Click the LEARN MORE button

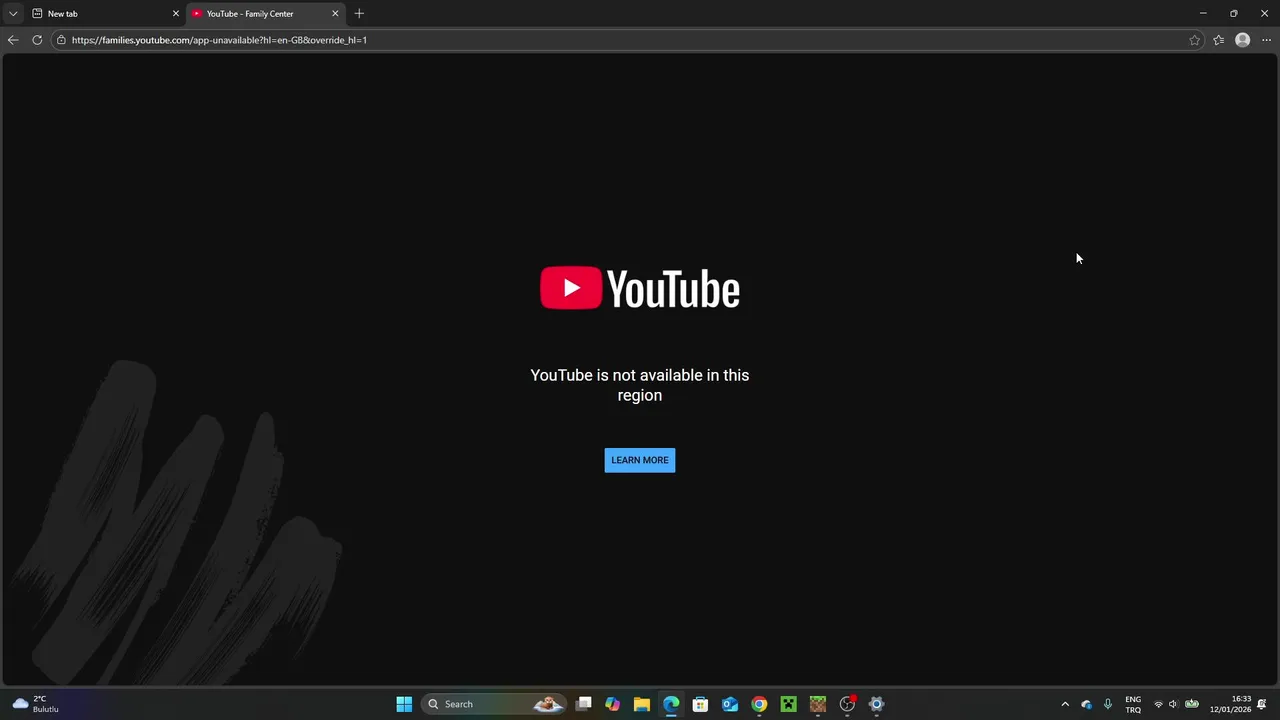[640, 460]
